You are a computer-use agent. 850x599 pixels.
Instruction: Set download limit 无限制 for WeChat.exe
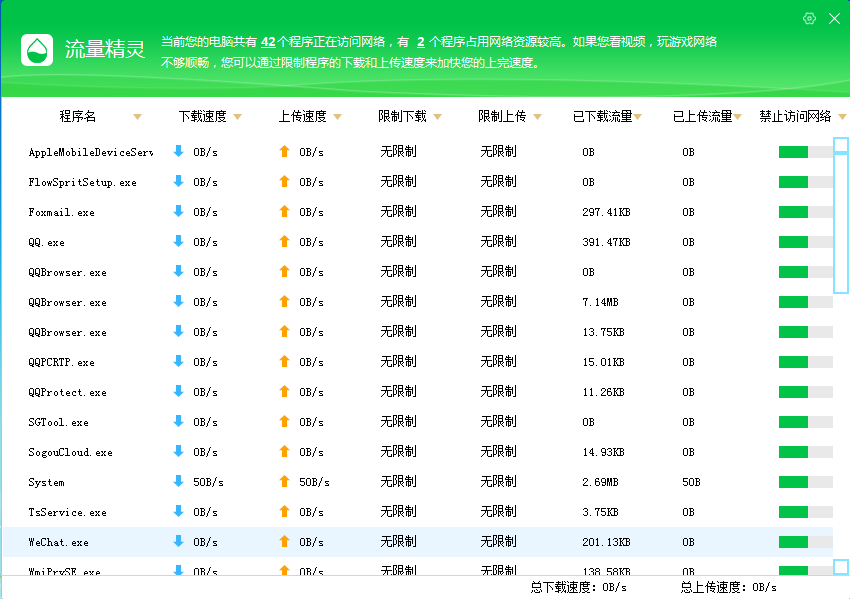tap(398, 541)
